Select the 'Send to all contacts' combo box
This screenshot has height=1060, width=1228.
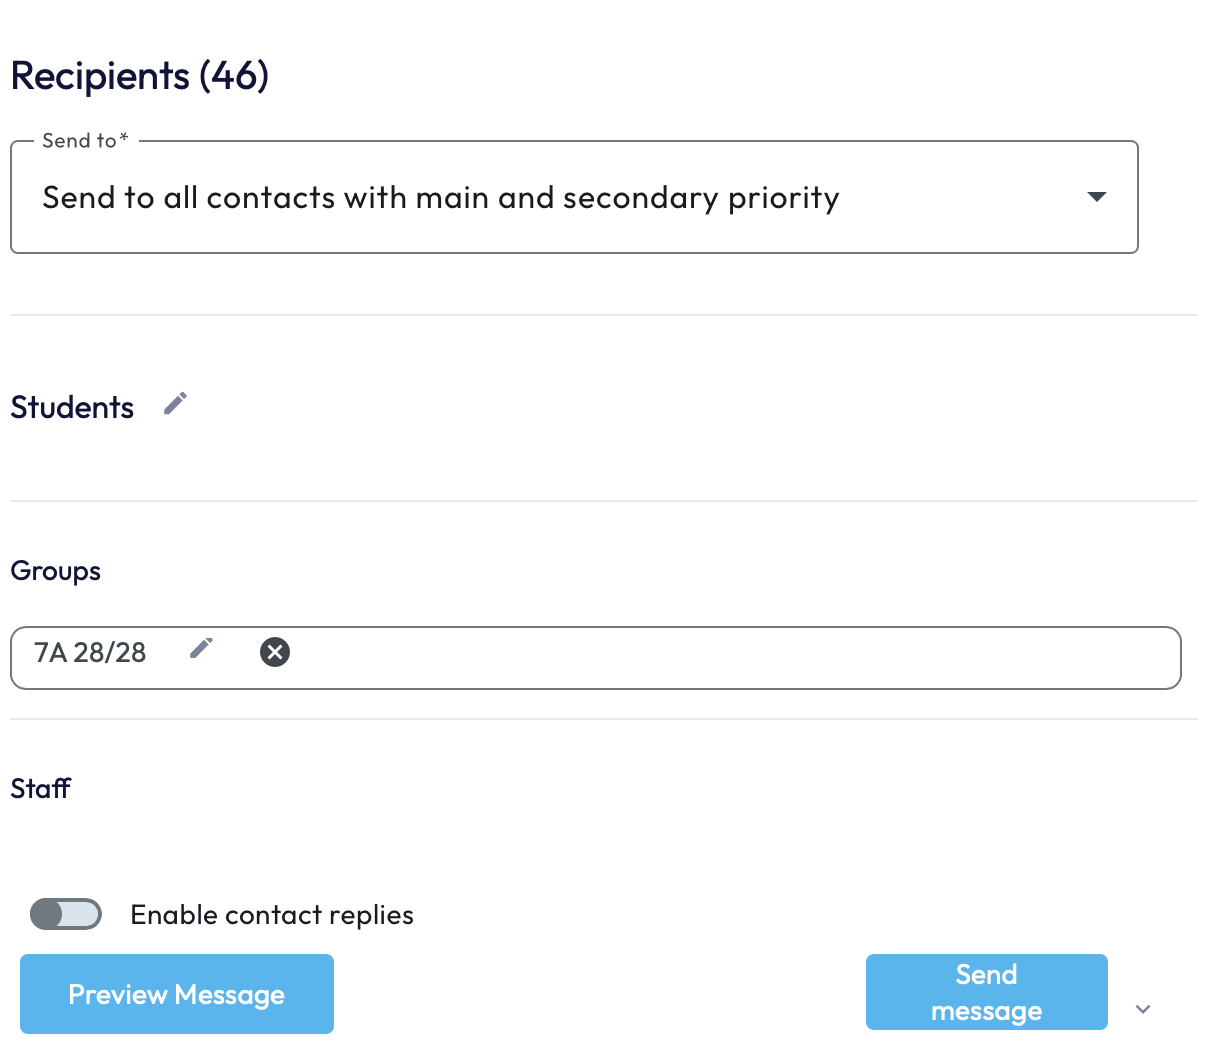(x=560, y=198)
